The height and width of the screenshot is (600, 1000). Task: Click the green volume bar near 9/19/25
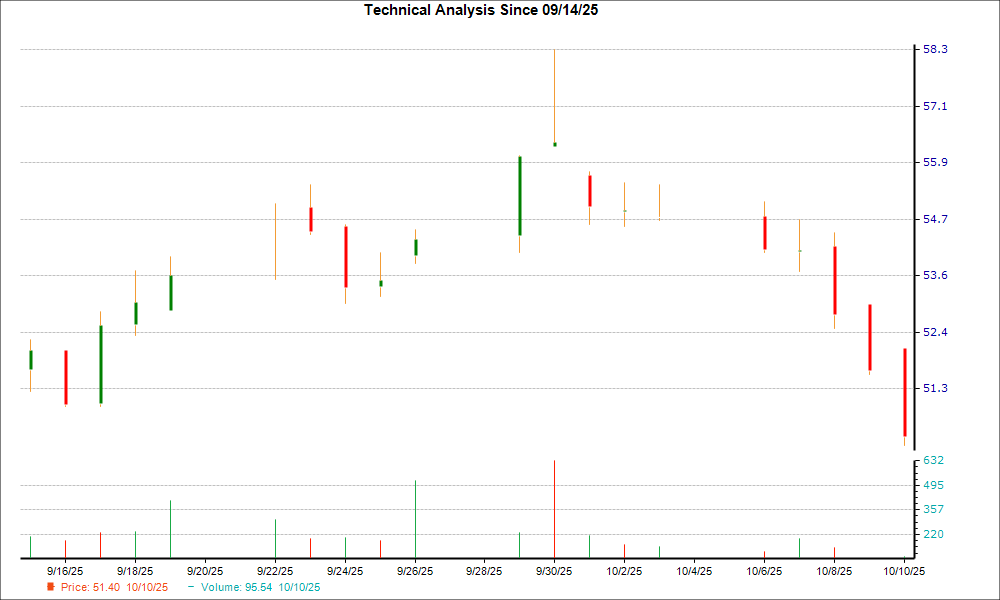coord(171,528)
